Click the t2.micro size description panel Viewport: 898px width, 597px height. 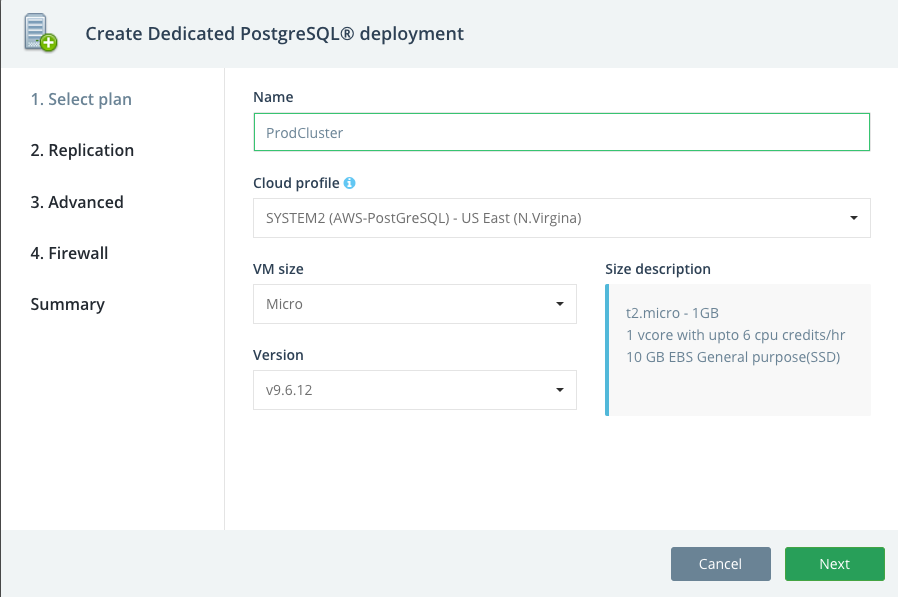coord(738,348)
